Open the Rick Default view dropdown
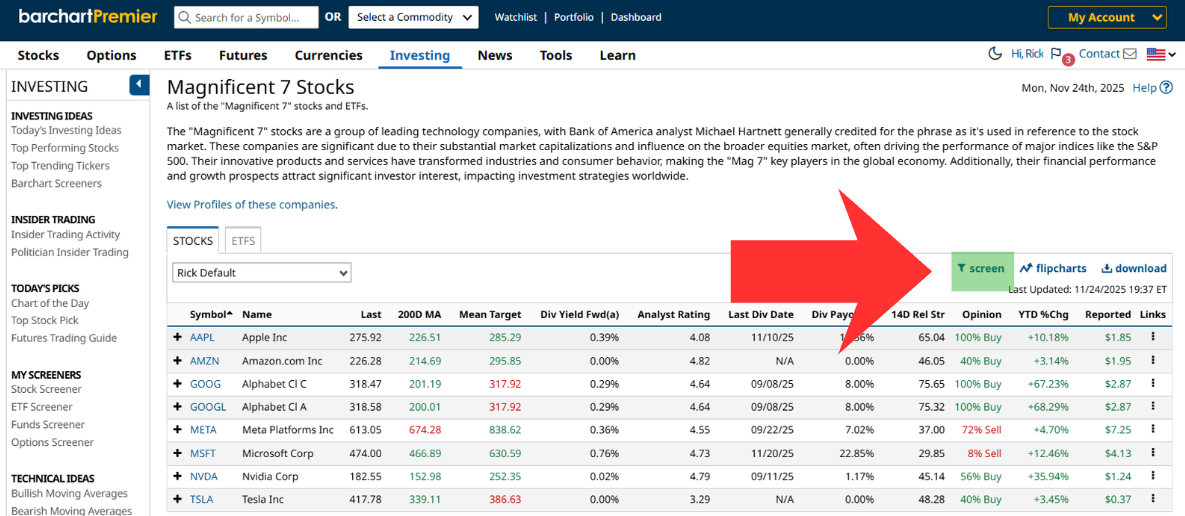This screenshot has width=1185, height=516. [x=262, y=273]
